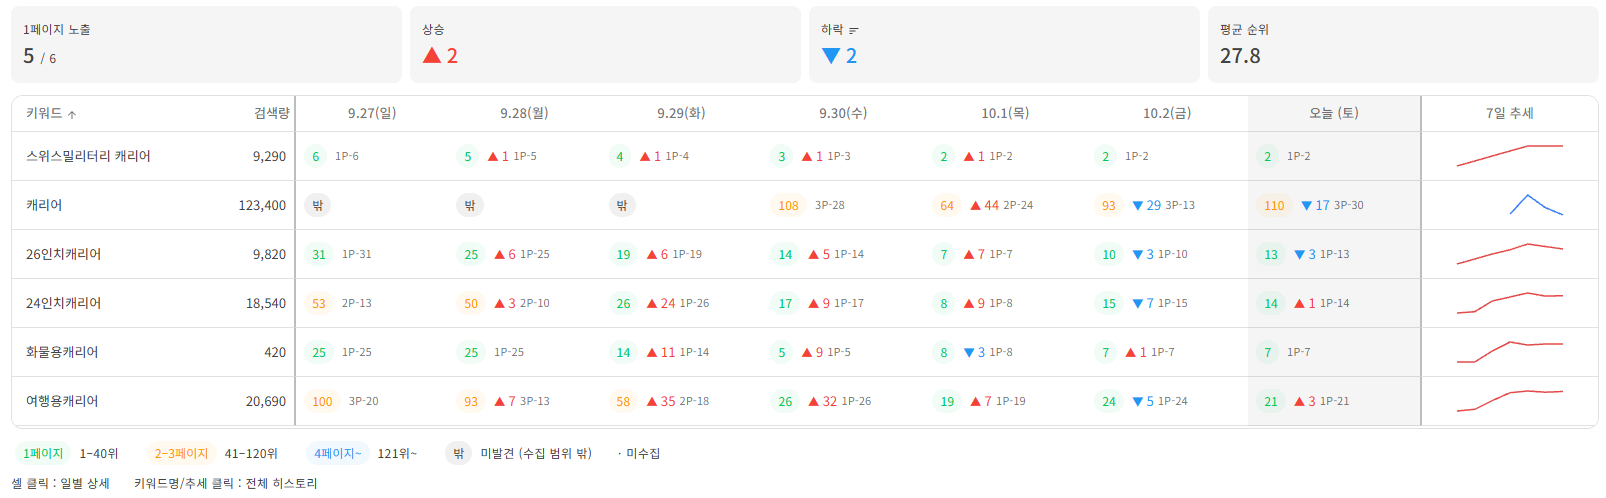Sort by 검색량 column header
This screenshot has height=498, width=1606.
click(x=271, y=113)
